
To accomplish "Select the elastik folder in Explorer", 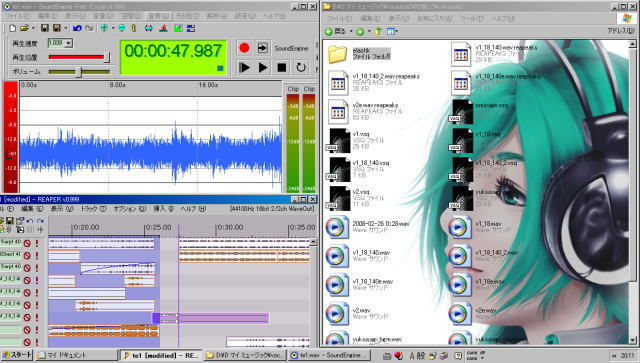I will tap(359, 53).
